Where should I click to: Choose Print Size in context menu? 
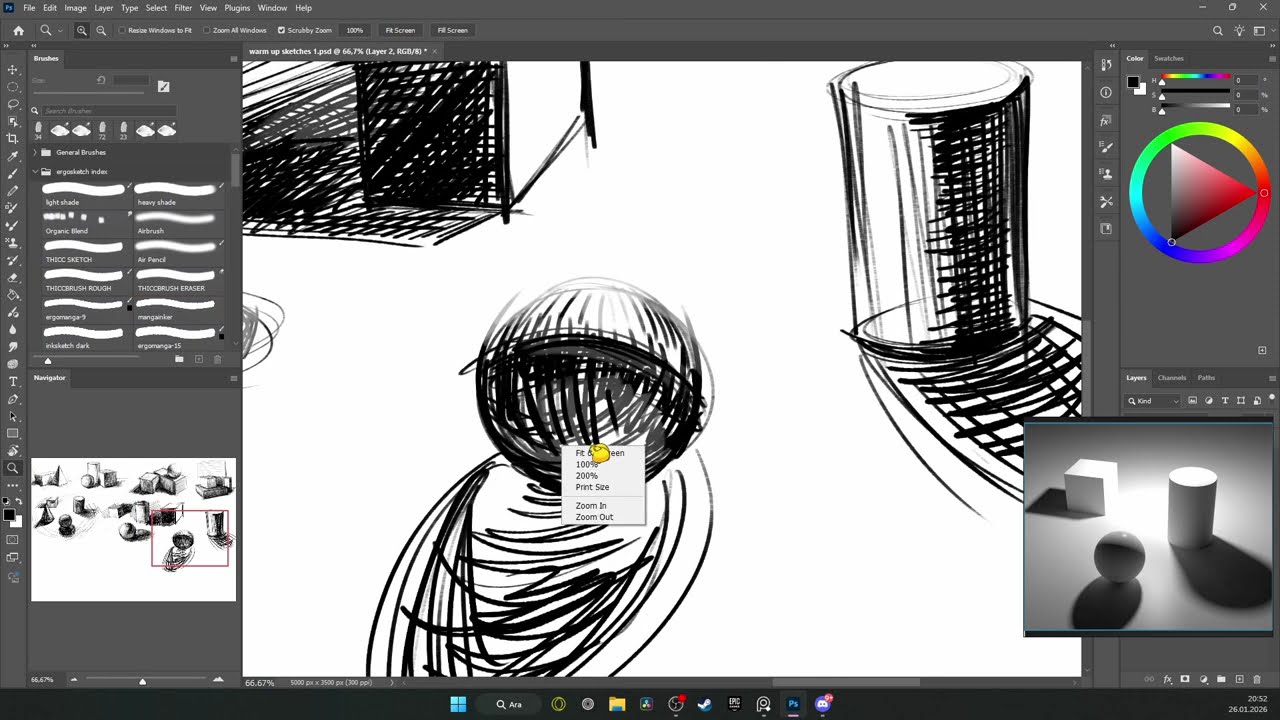592,487
